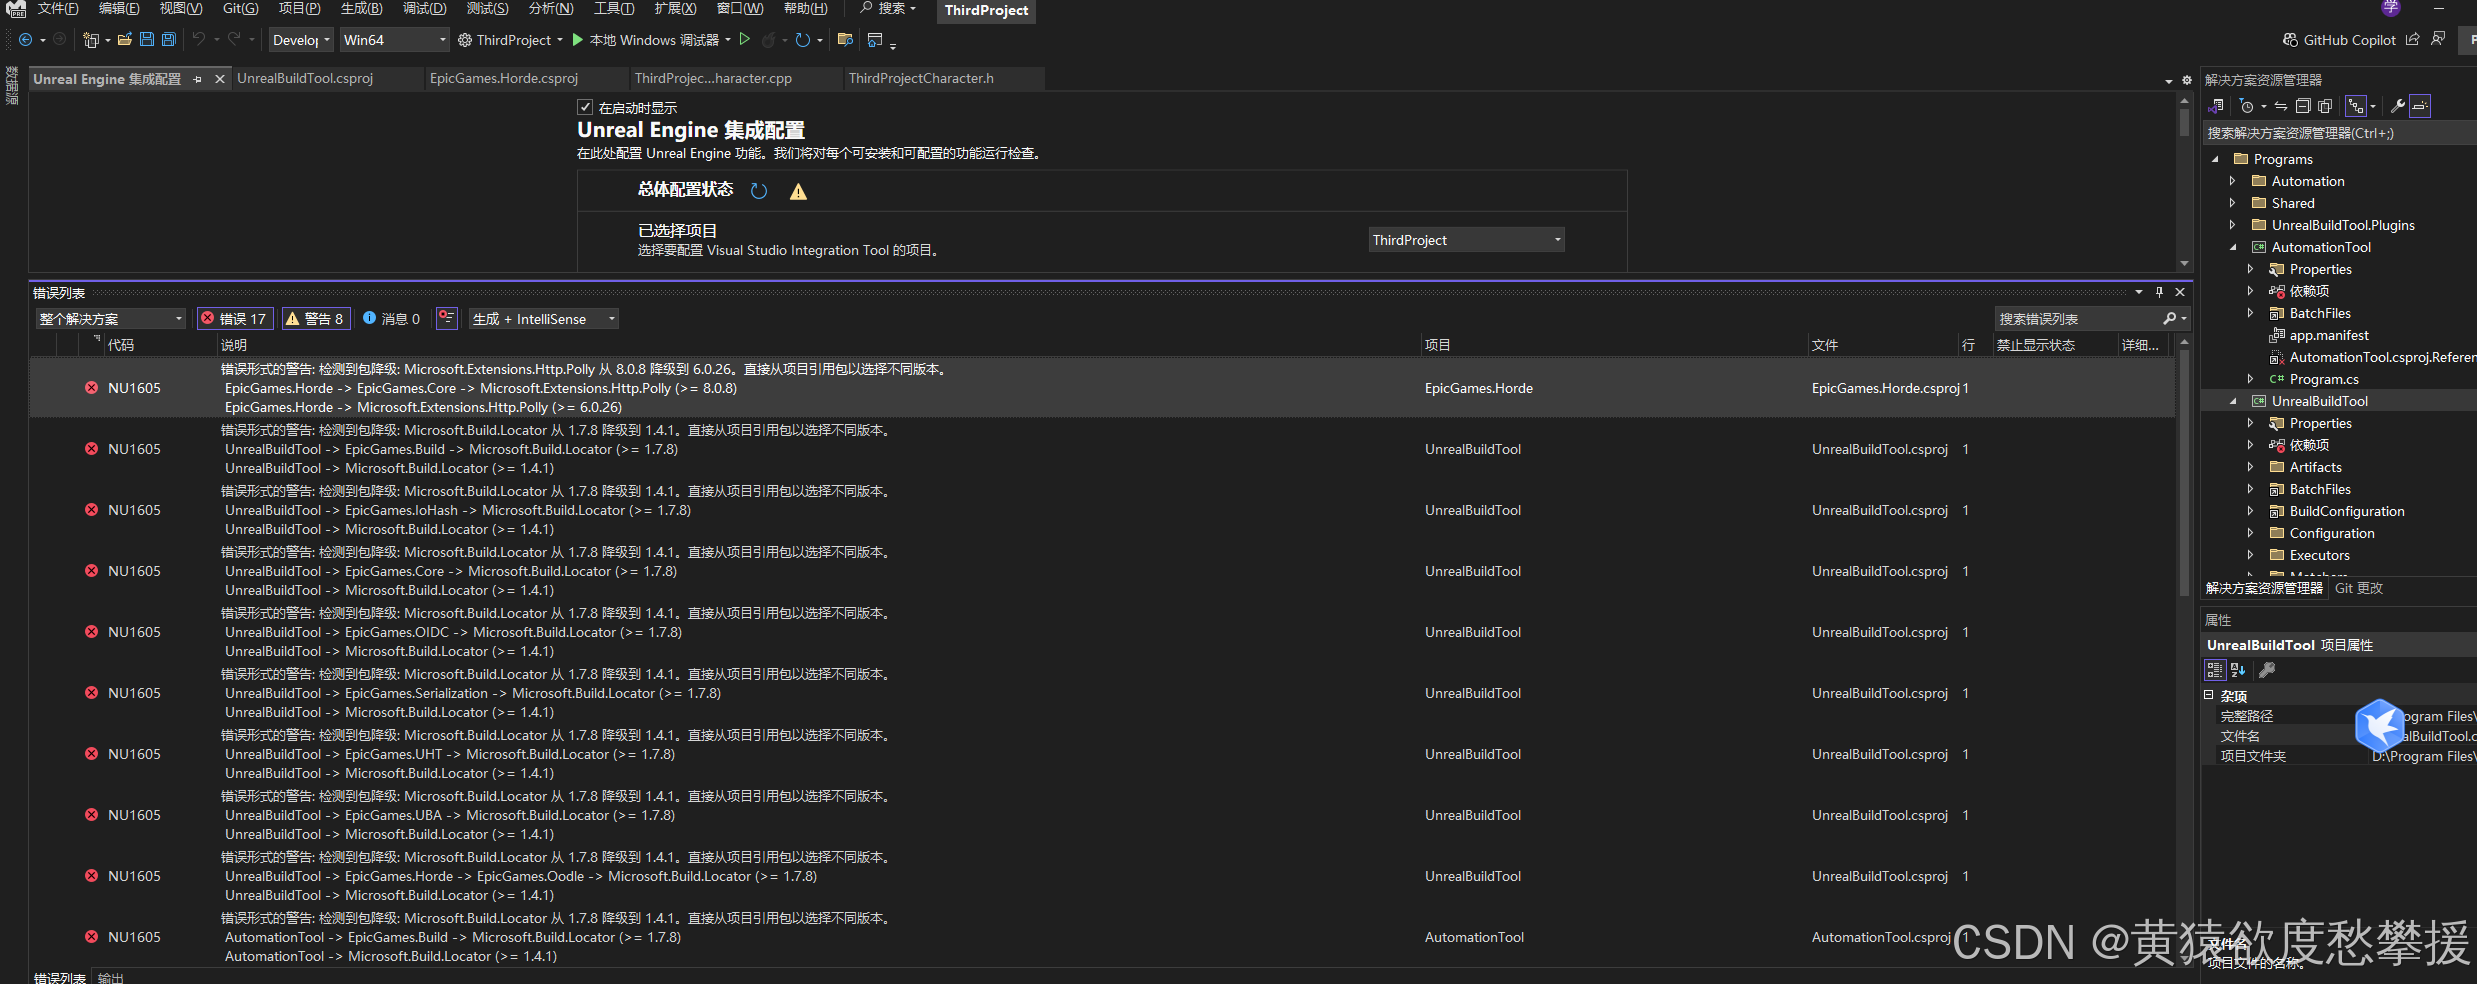The image size is (2477, 984).
Task: Click collapse all icon in Solution Explorer
Action: click(2303, 106)
